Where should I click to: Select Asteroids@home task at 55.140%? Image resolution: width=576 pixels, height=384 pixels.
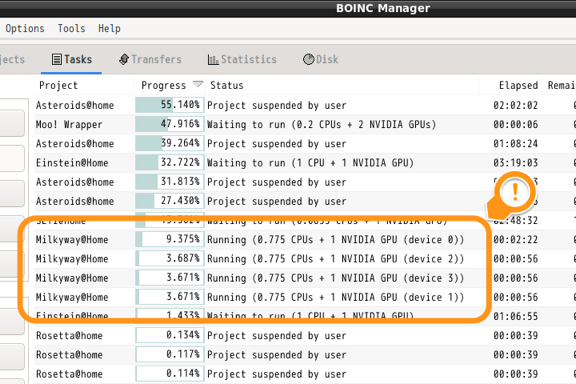(x=305, y=105)
